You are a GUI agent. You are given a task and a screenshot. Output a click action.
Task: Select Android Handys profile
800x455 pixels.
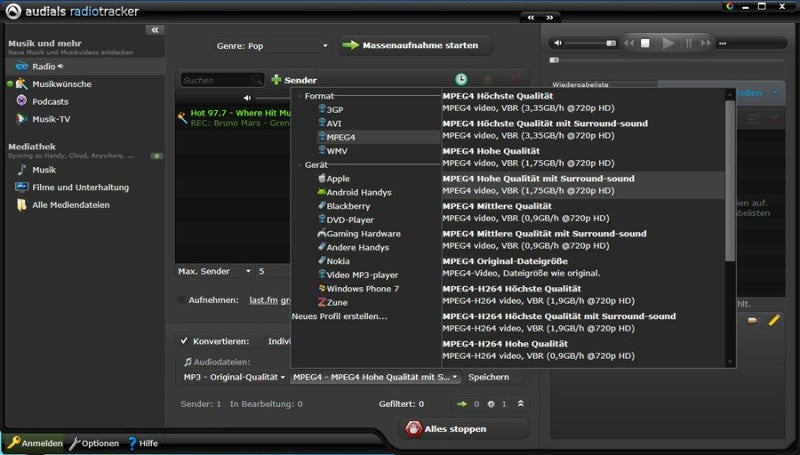pyautogui.click(x=355, y=192)
